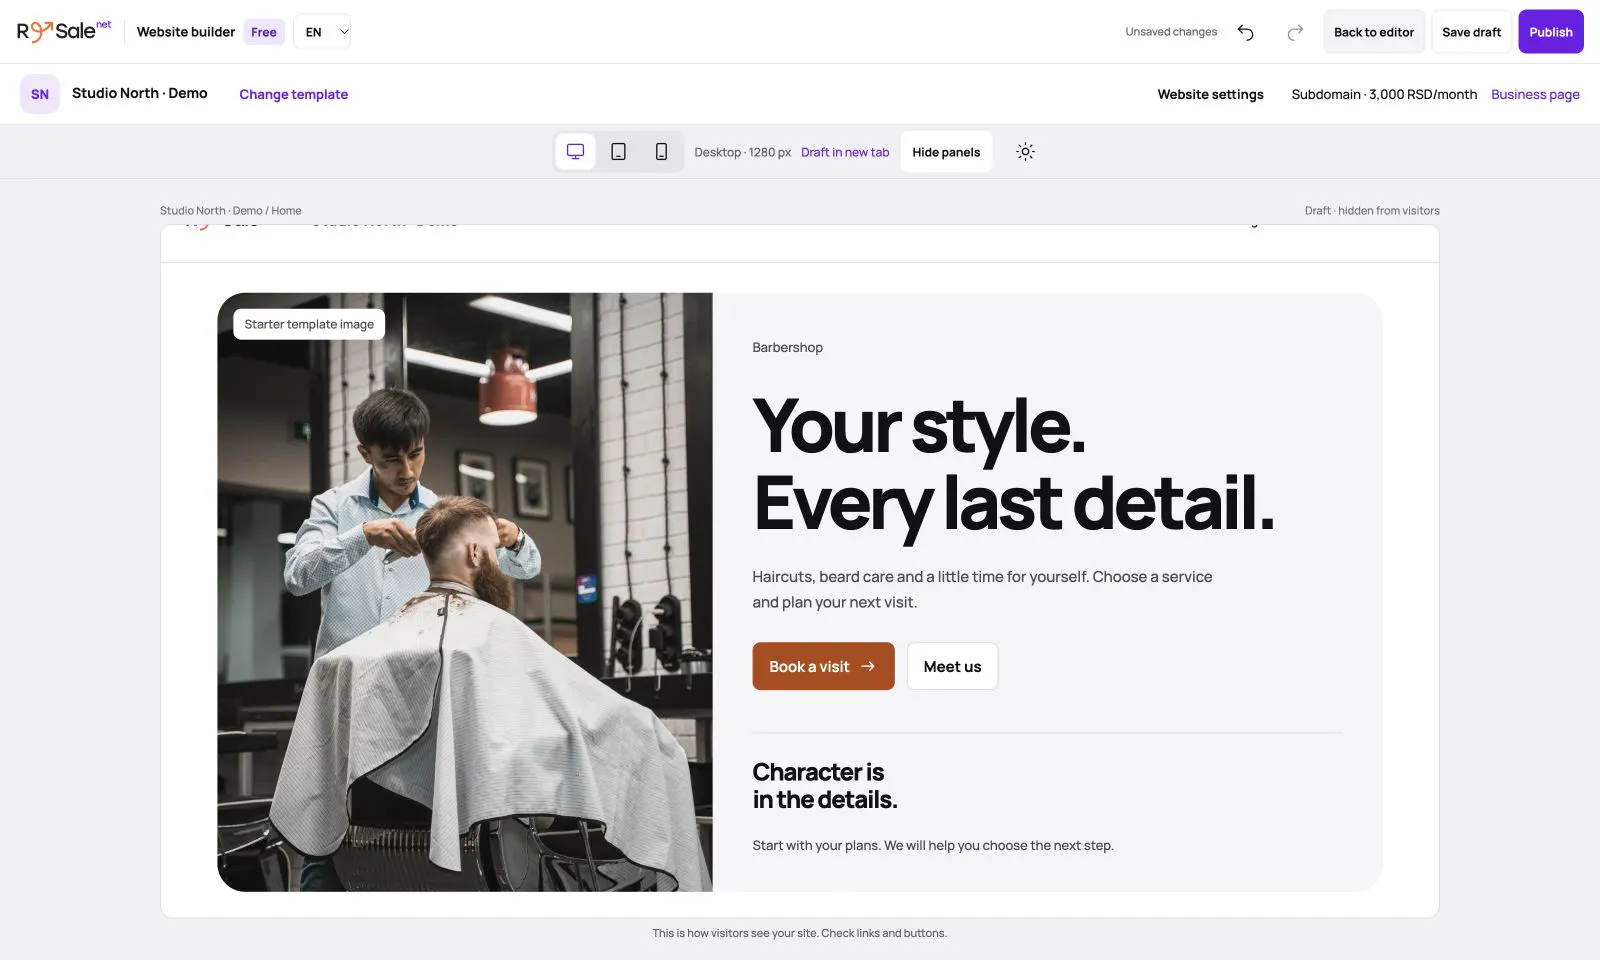
Task: Open the Business page link
Action: click(1535, 94)
